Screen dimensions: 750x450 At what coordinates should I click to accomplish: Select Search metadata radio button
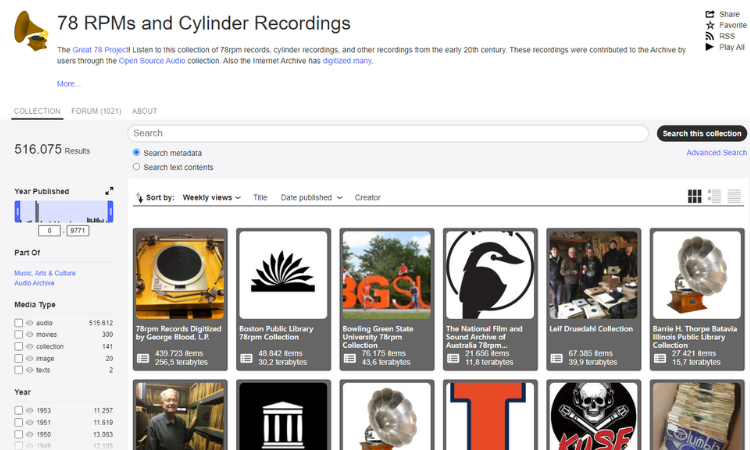(x=136, y=153)
